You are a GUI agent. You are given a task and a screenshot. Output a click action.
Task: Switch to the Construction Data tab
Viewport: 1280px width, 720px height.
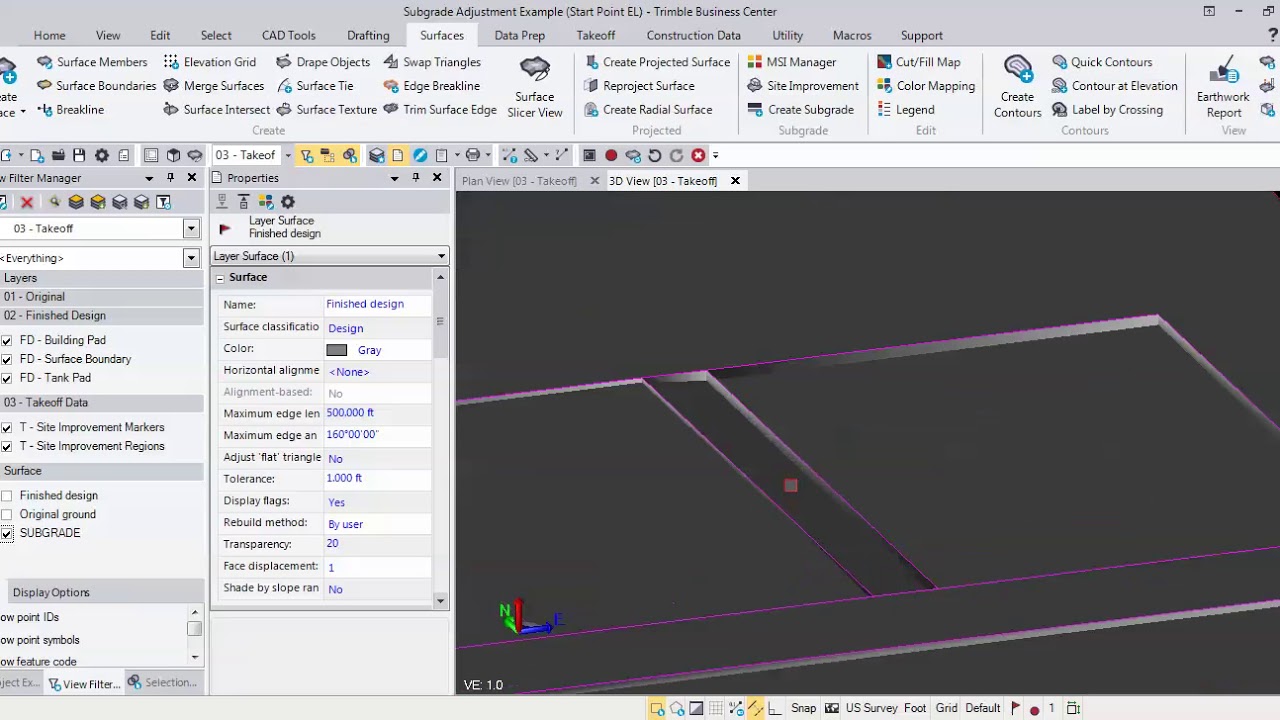[693, 35]
